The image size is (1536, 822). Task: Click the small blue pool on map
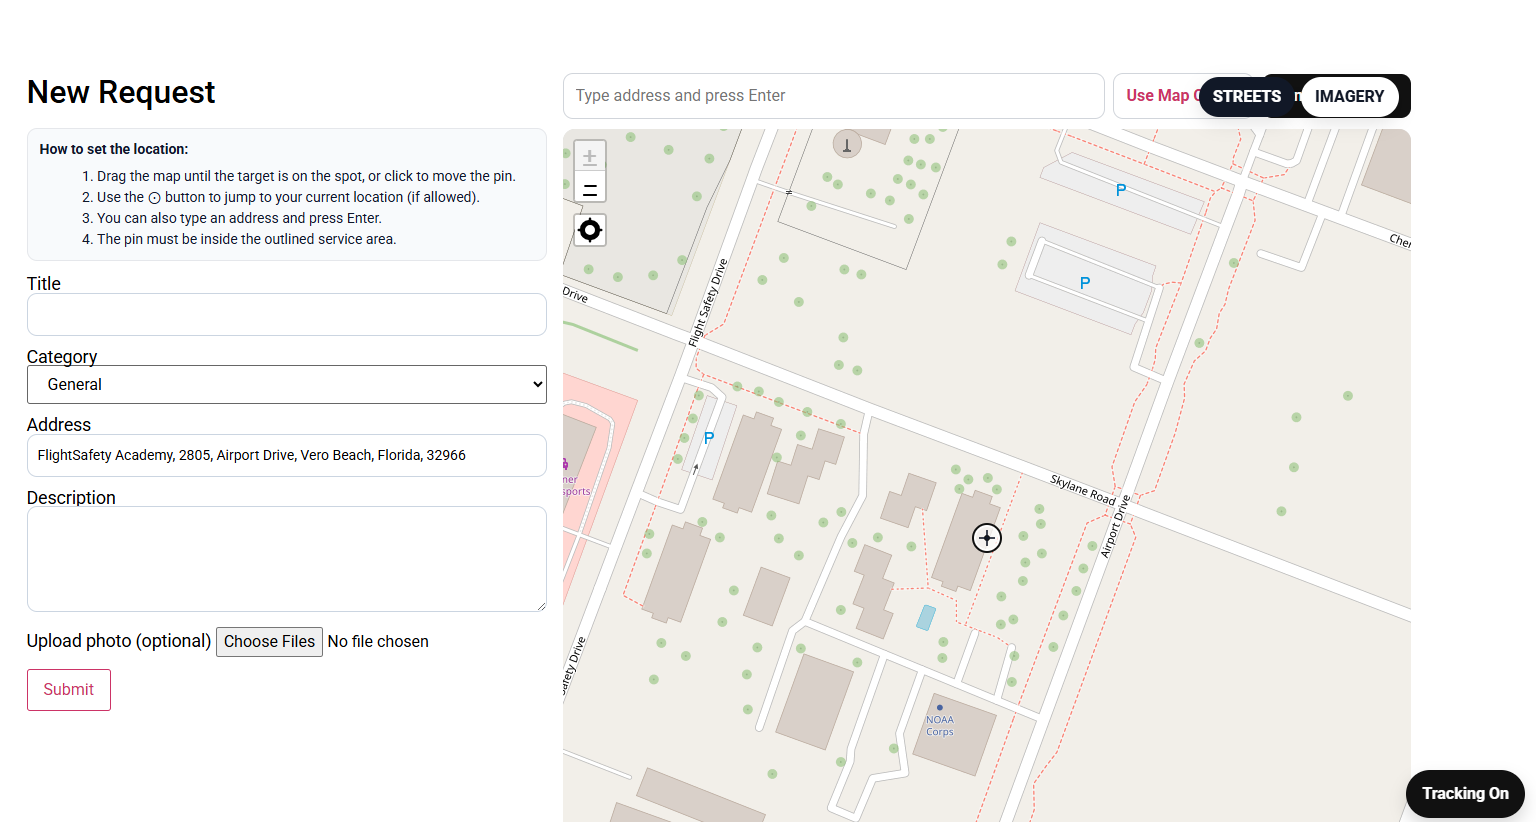pyautogui.click(x=926, y=618)
